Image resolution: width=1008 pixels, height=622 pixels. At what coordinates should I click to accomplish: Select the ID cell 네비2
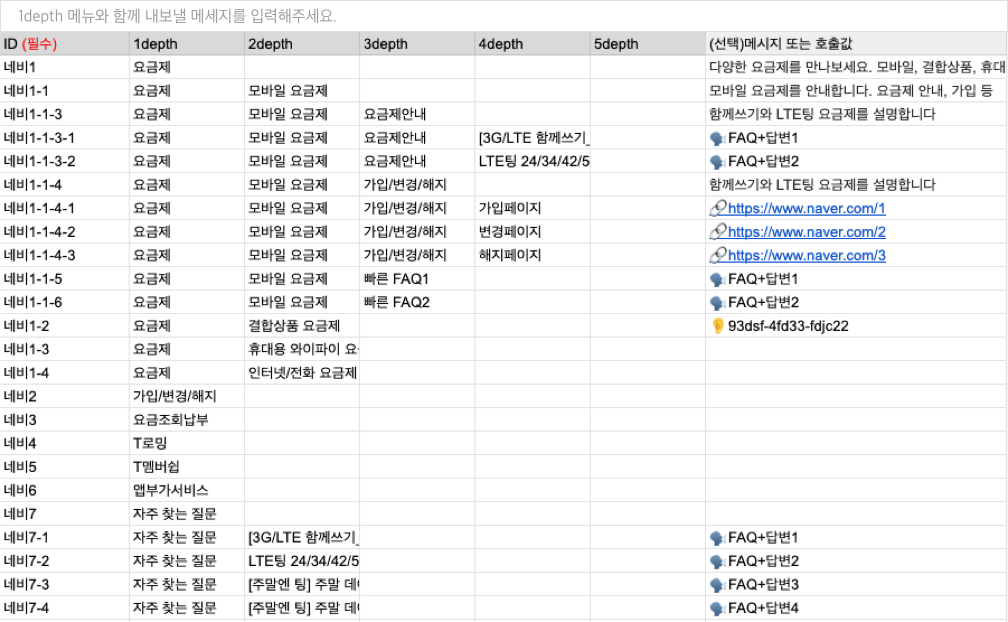(x=64, y=396)
